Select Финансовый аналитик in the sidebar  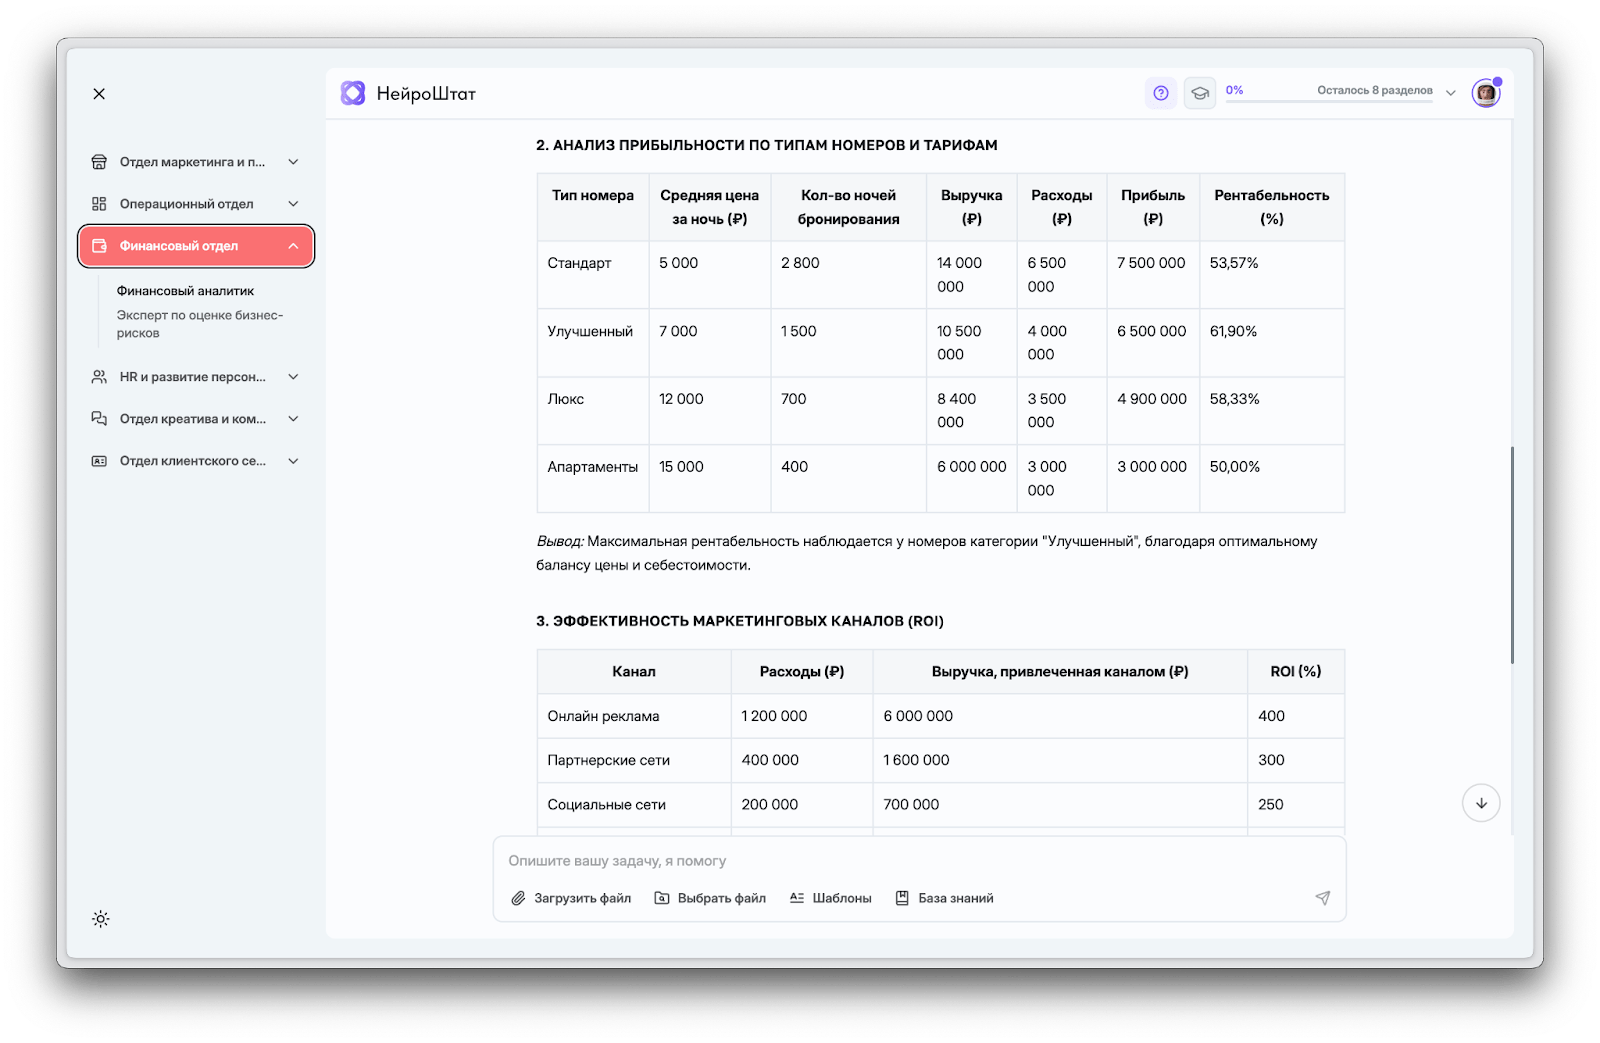[x=185, y=291]
